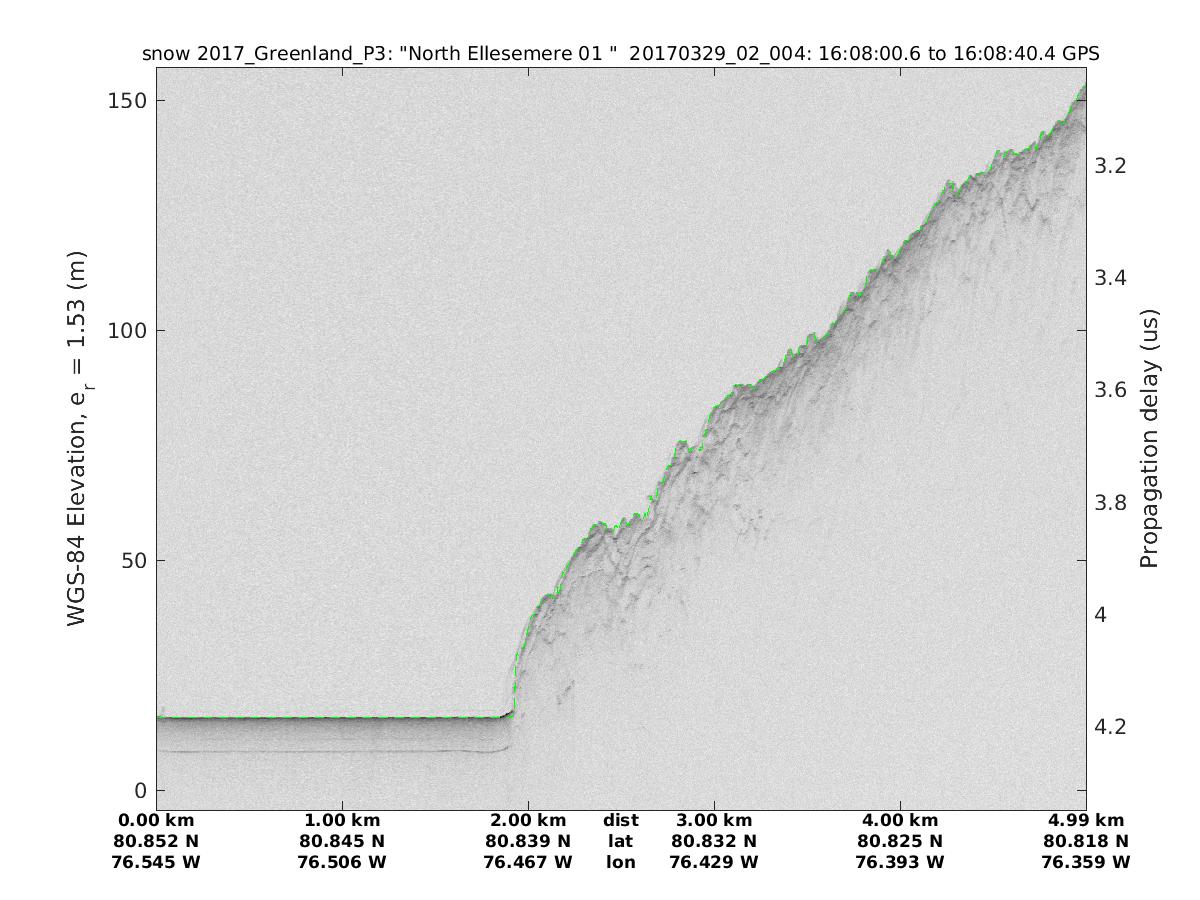
Task: Click the 'dist' legend label
Action: click(620, 821)
